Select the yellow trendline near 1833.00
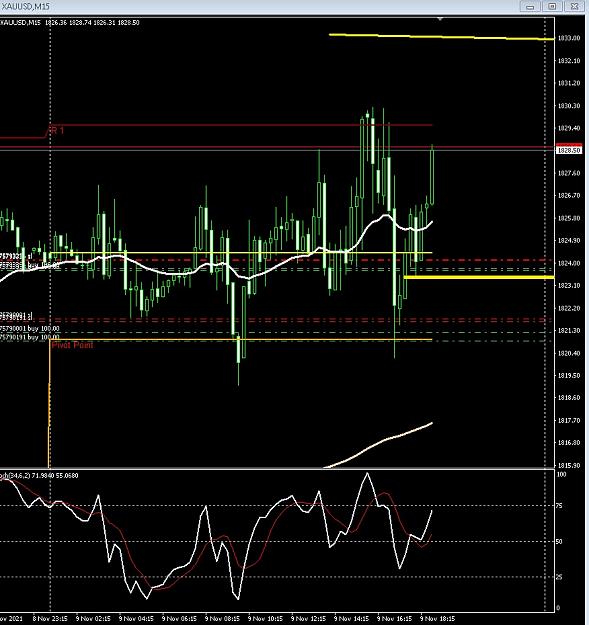The height and width of the screenshot is (625, 589). click(x=442, y=37)
